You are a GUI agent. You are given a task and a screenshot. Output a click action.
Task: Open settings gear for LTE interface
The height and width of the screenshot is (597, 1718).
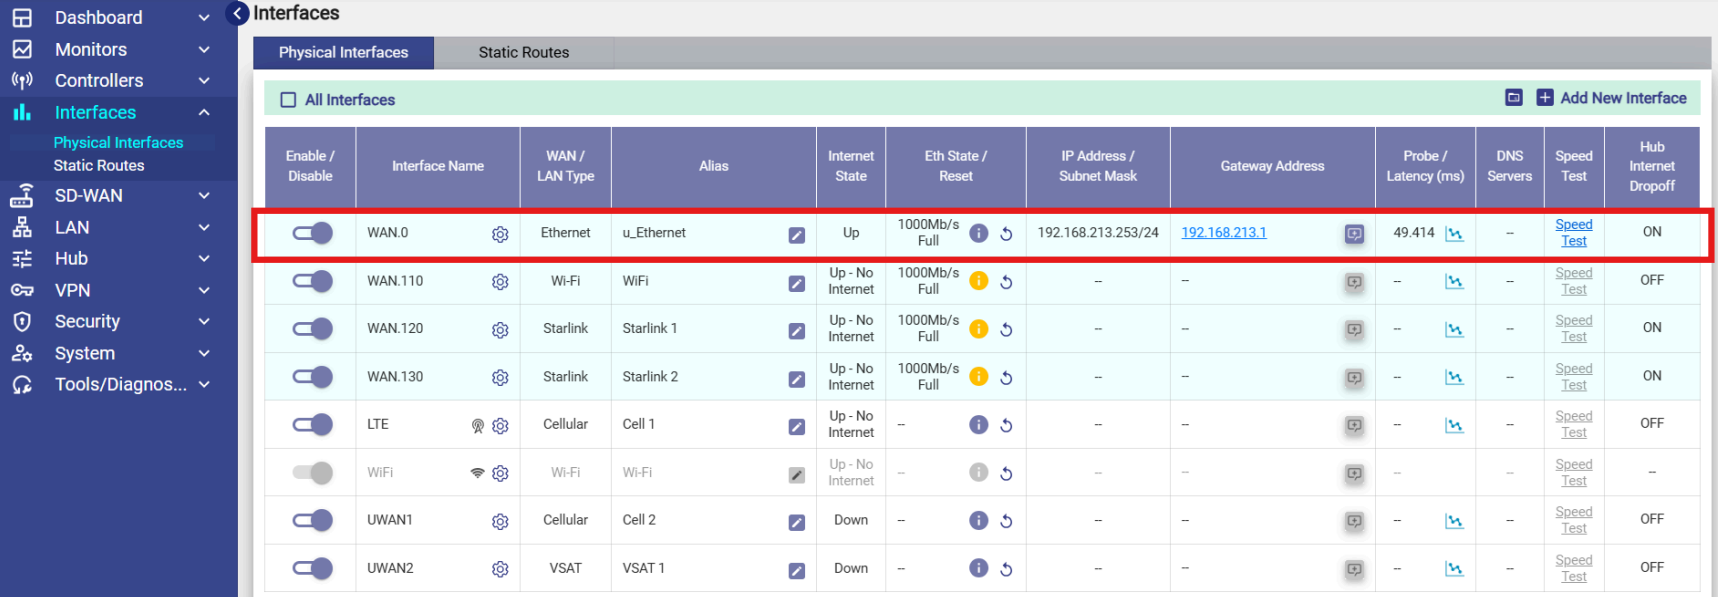(500, 426)
